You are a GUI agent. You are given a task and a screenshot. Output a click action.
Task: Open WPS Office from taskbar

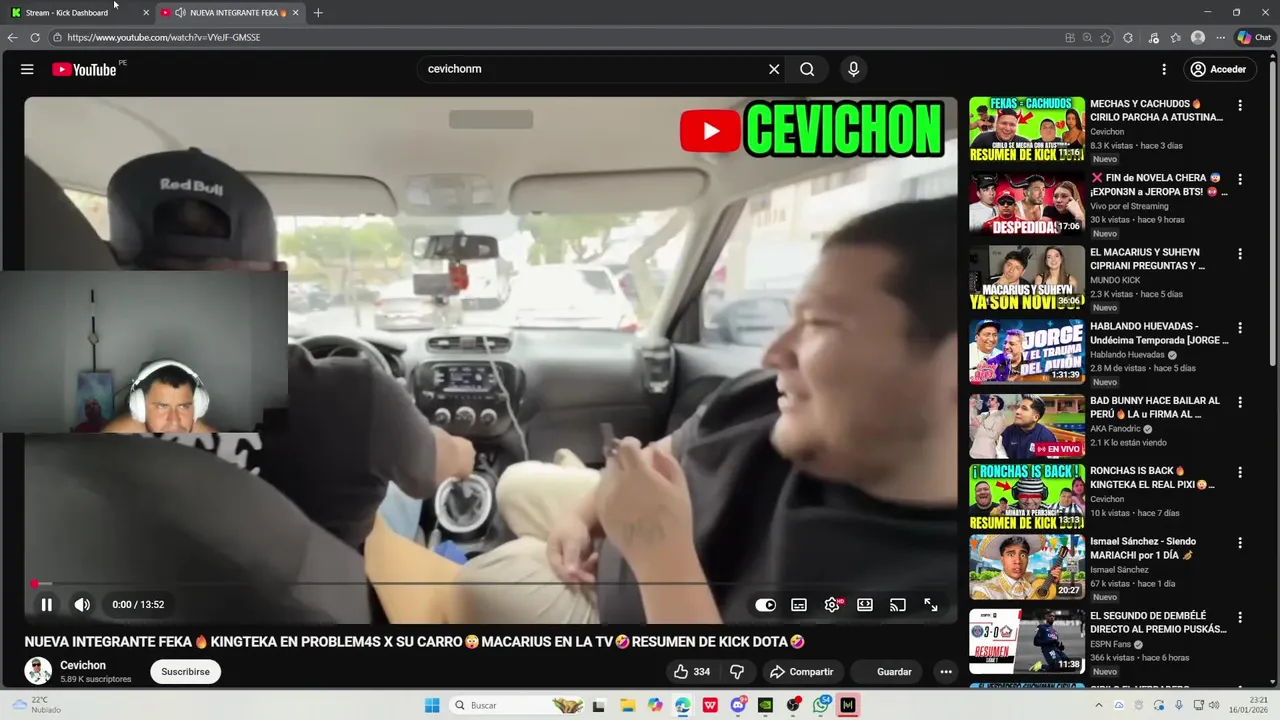click(x=710, y=705)
